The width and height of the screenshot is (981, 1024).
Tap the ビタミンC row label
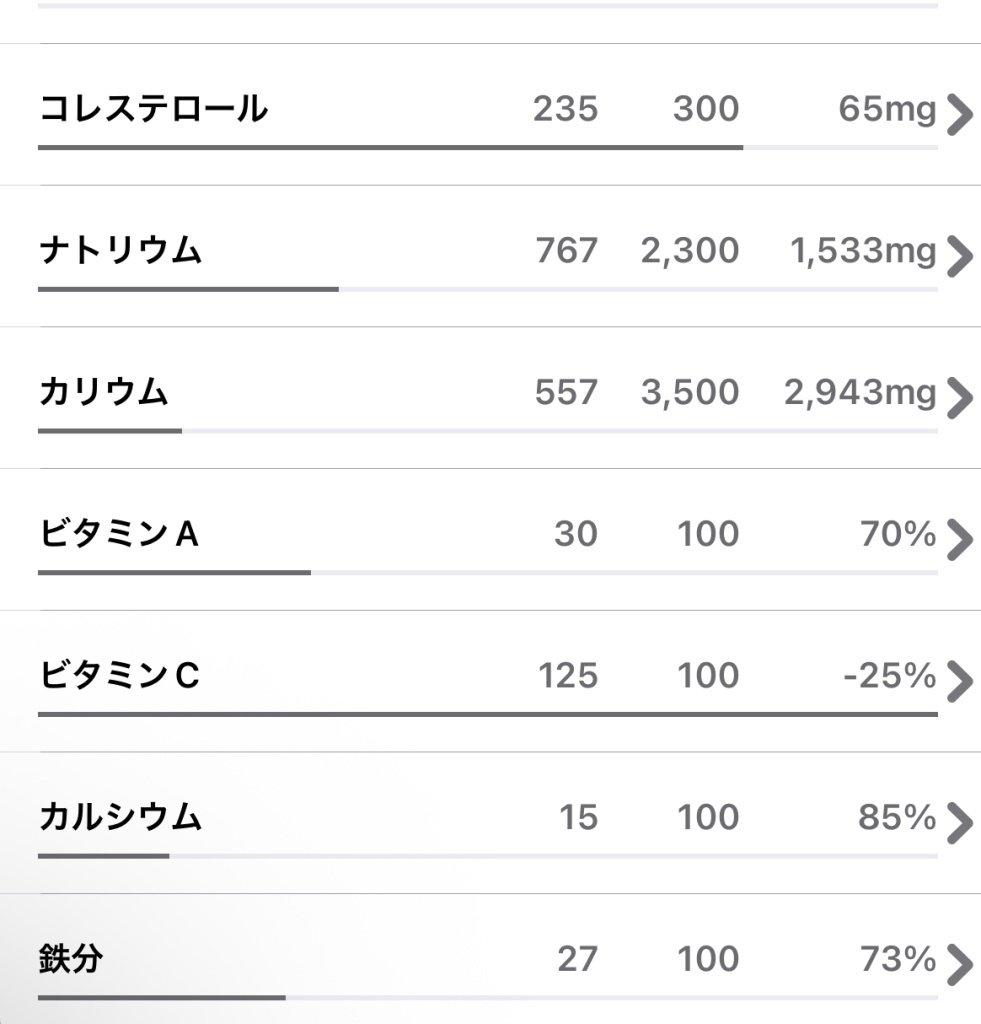119,675
